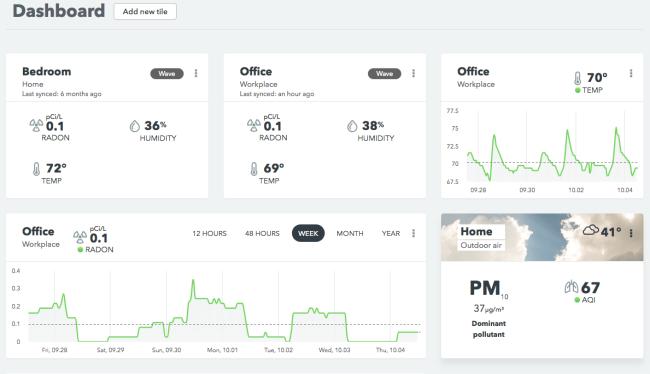Click the Office tile radon icon
Screen dimensions: 650x374
254,125
